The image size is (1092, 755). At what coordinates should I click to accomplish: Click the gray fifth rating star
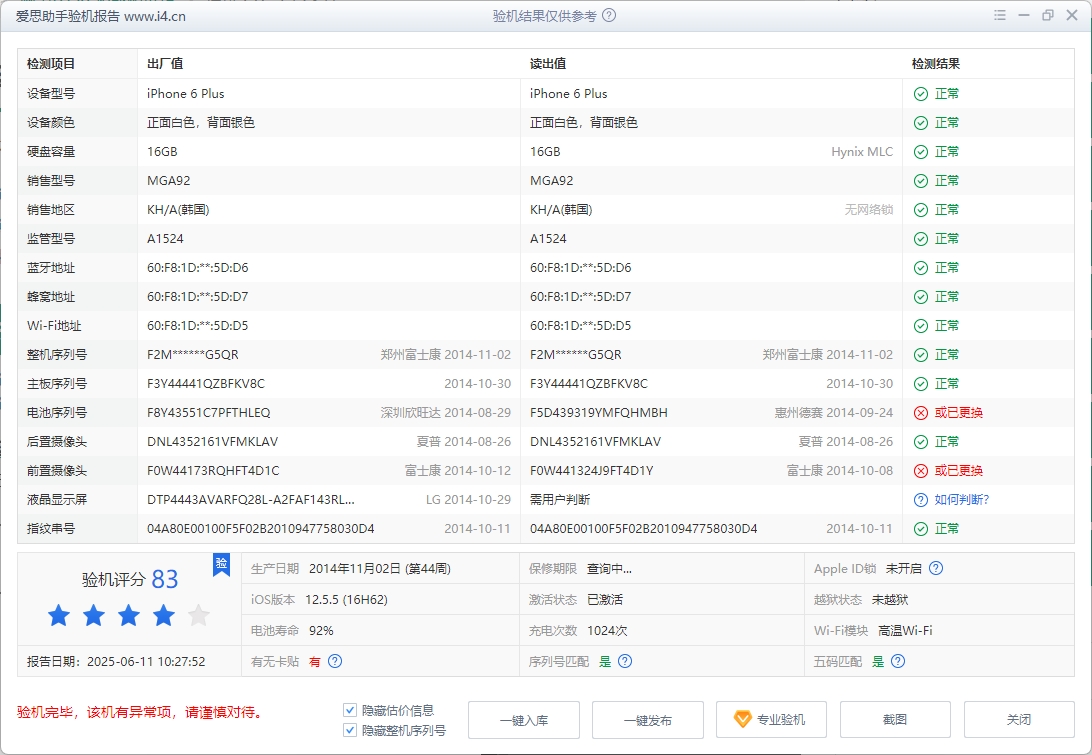click(x=198, y=616)
